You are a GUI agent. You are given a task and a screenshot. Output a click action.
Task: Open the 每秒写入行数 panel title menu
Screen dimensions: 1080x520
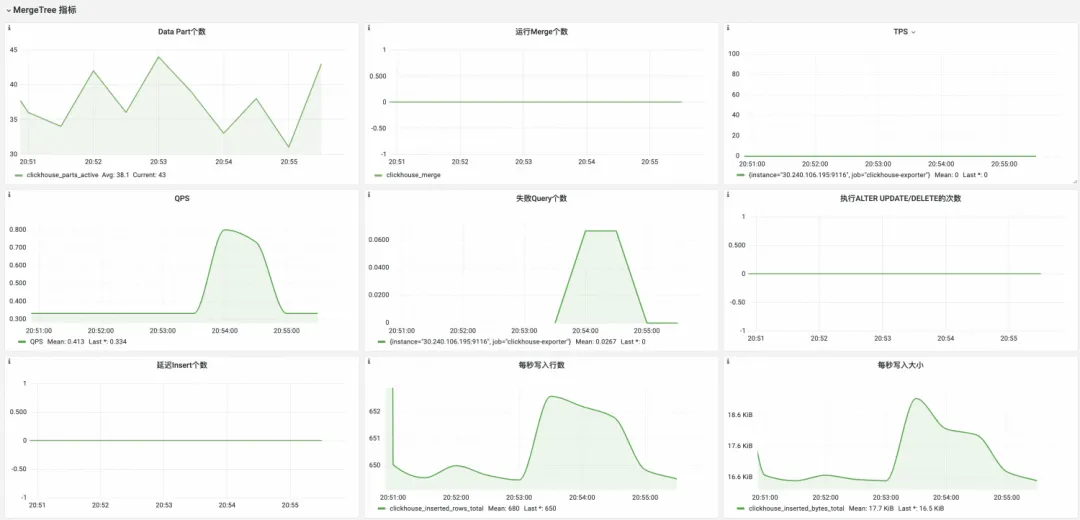tap(542, 365)
